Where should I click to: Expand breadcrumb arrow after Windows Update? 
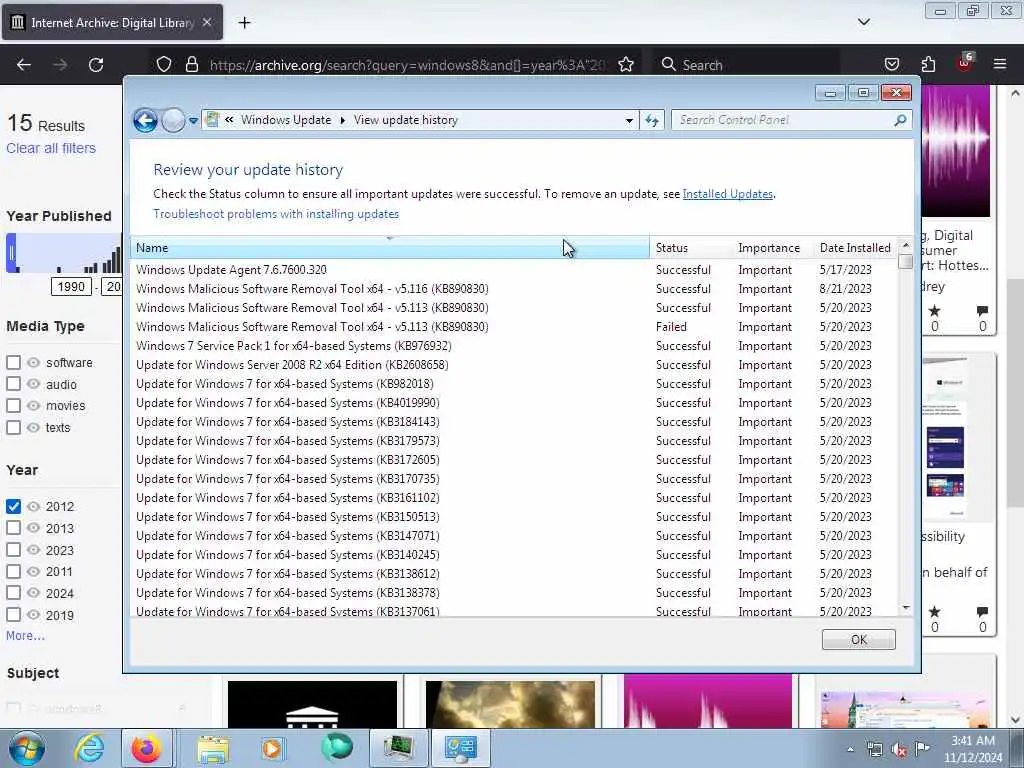[342, 120]
